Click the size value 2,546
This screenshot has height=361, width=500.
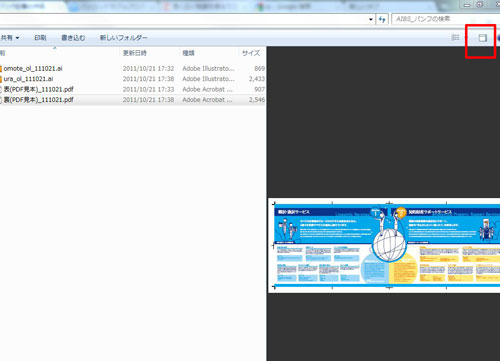click(257, 100)
